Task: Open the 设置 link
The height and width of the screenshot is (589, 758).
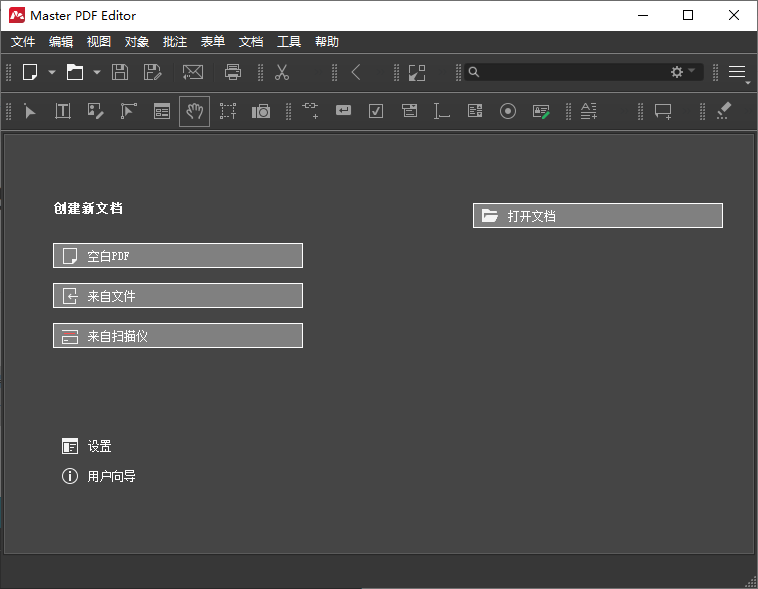Action: (x=87, y=446)
